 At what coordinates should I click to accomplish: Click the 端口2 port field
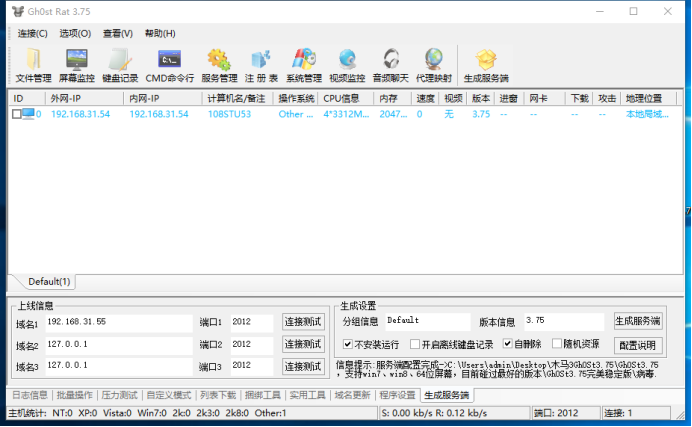tap(252, 345)
